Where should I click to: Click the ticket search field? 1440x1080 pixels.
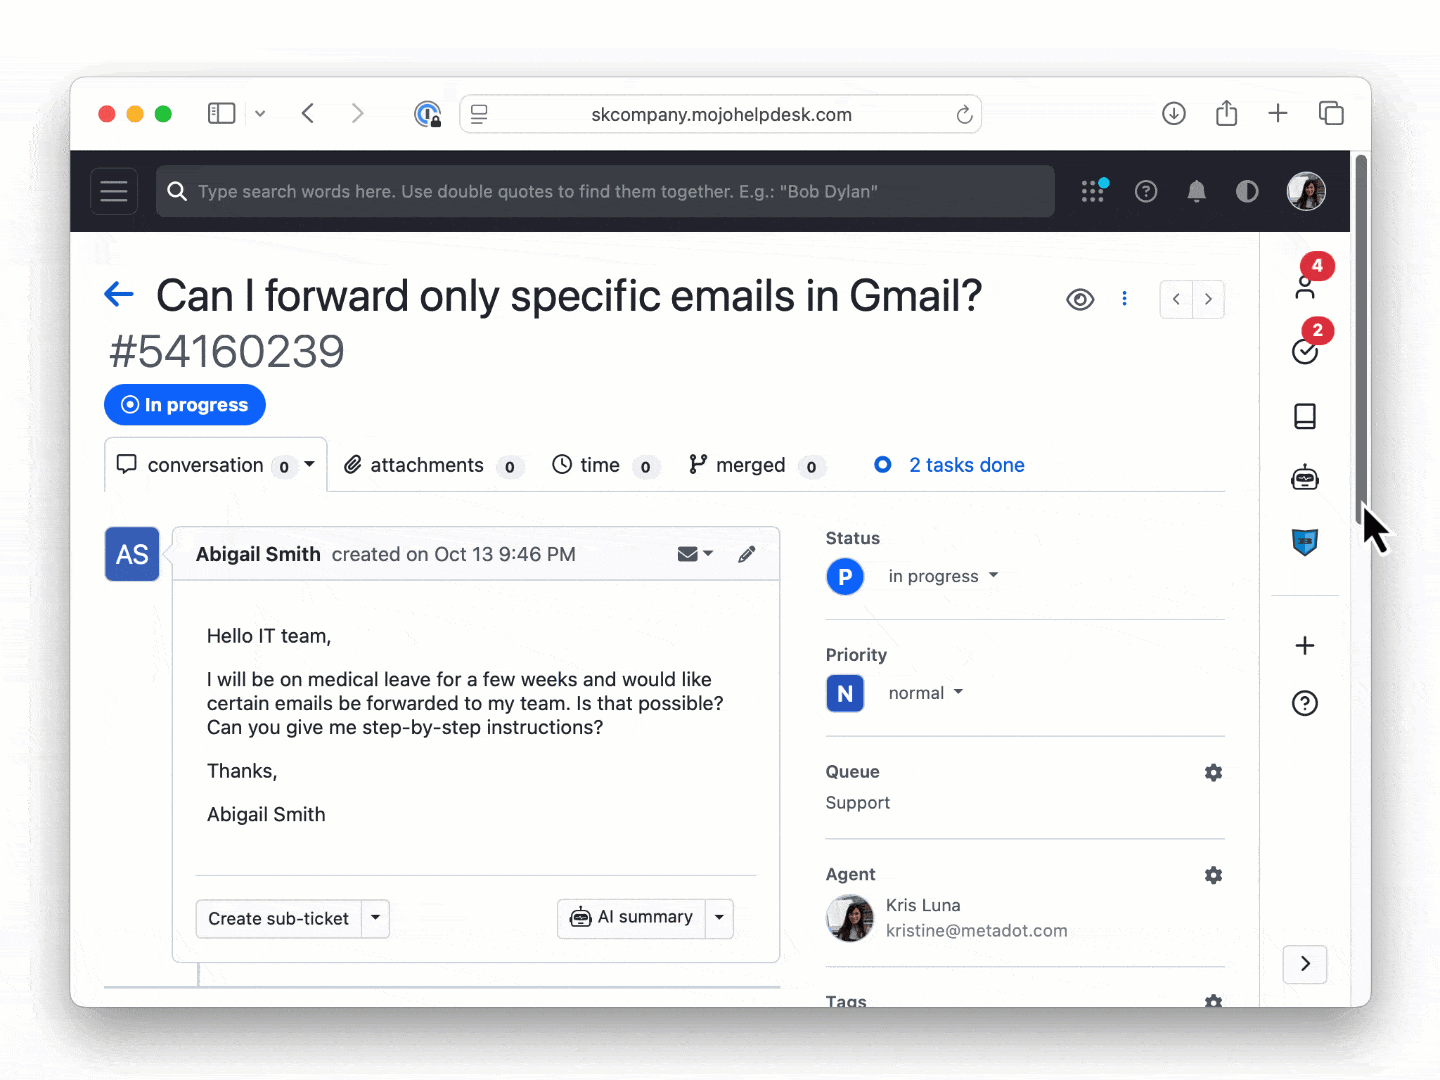(605, 191)
